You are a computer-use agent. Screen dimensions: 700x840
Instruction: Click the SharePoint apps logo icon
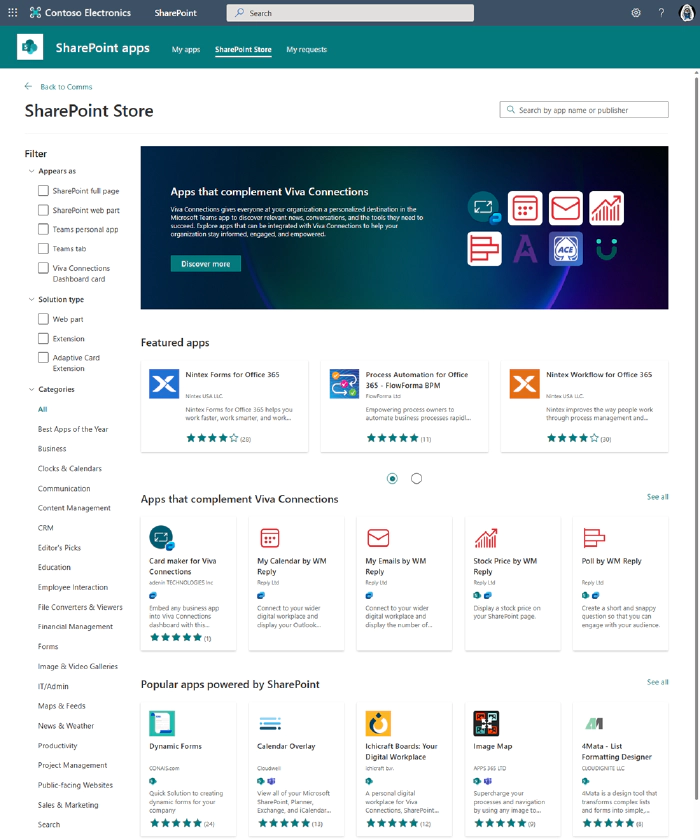coord(30,47)
